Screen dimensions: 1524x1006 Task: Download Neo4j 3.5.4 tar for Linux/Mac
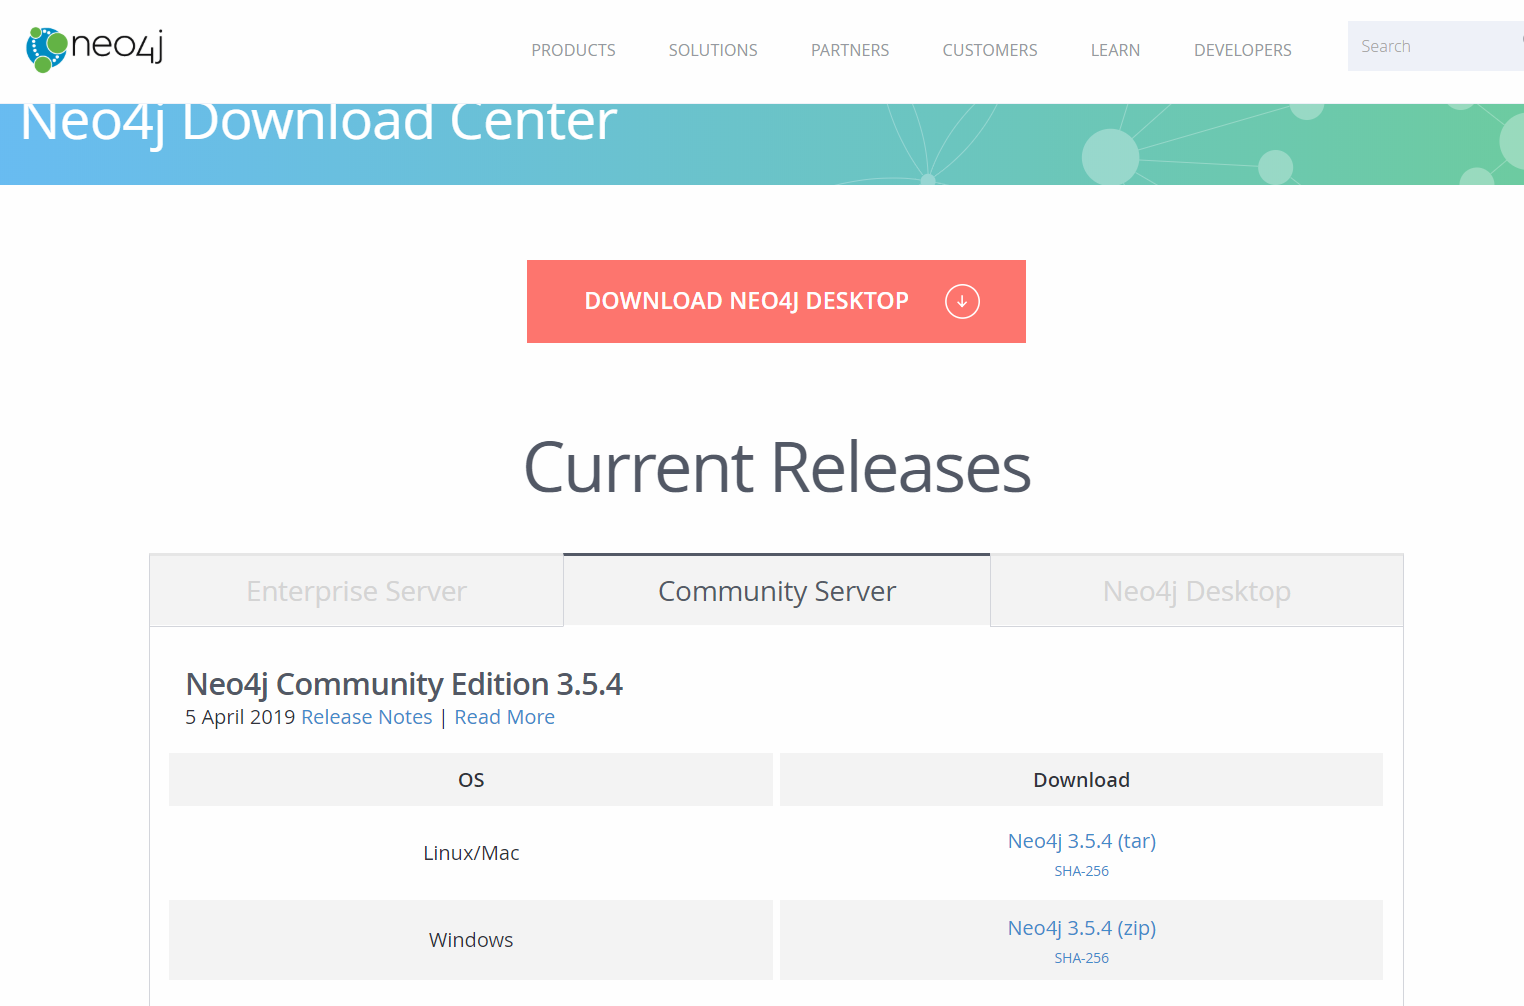(1081, 841)
